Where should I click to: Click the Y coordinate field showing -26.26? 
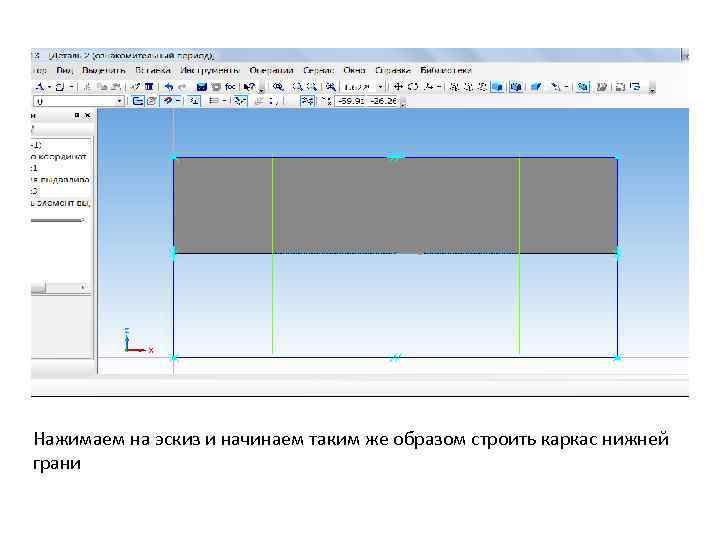pyautogui.click(x=383, y=101)
